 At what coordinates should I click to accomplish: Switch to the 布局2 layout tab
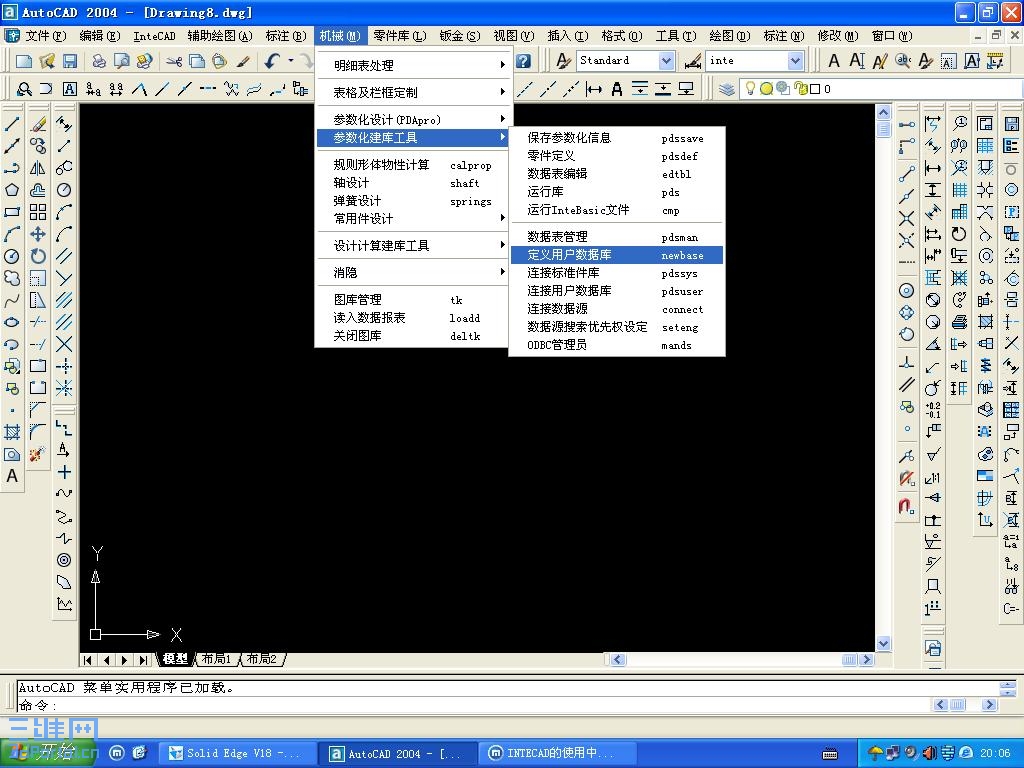[x=261, y=659]
